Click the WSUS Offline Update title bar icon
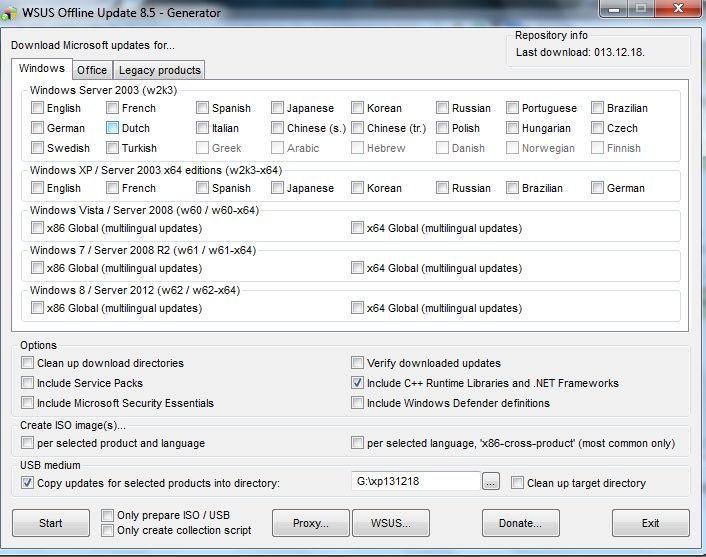The image size is (706, 557). (x=9, y=13)
